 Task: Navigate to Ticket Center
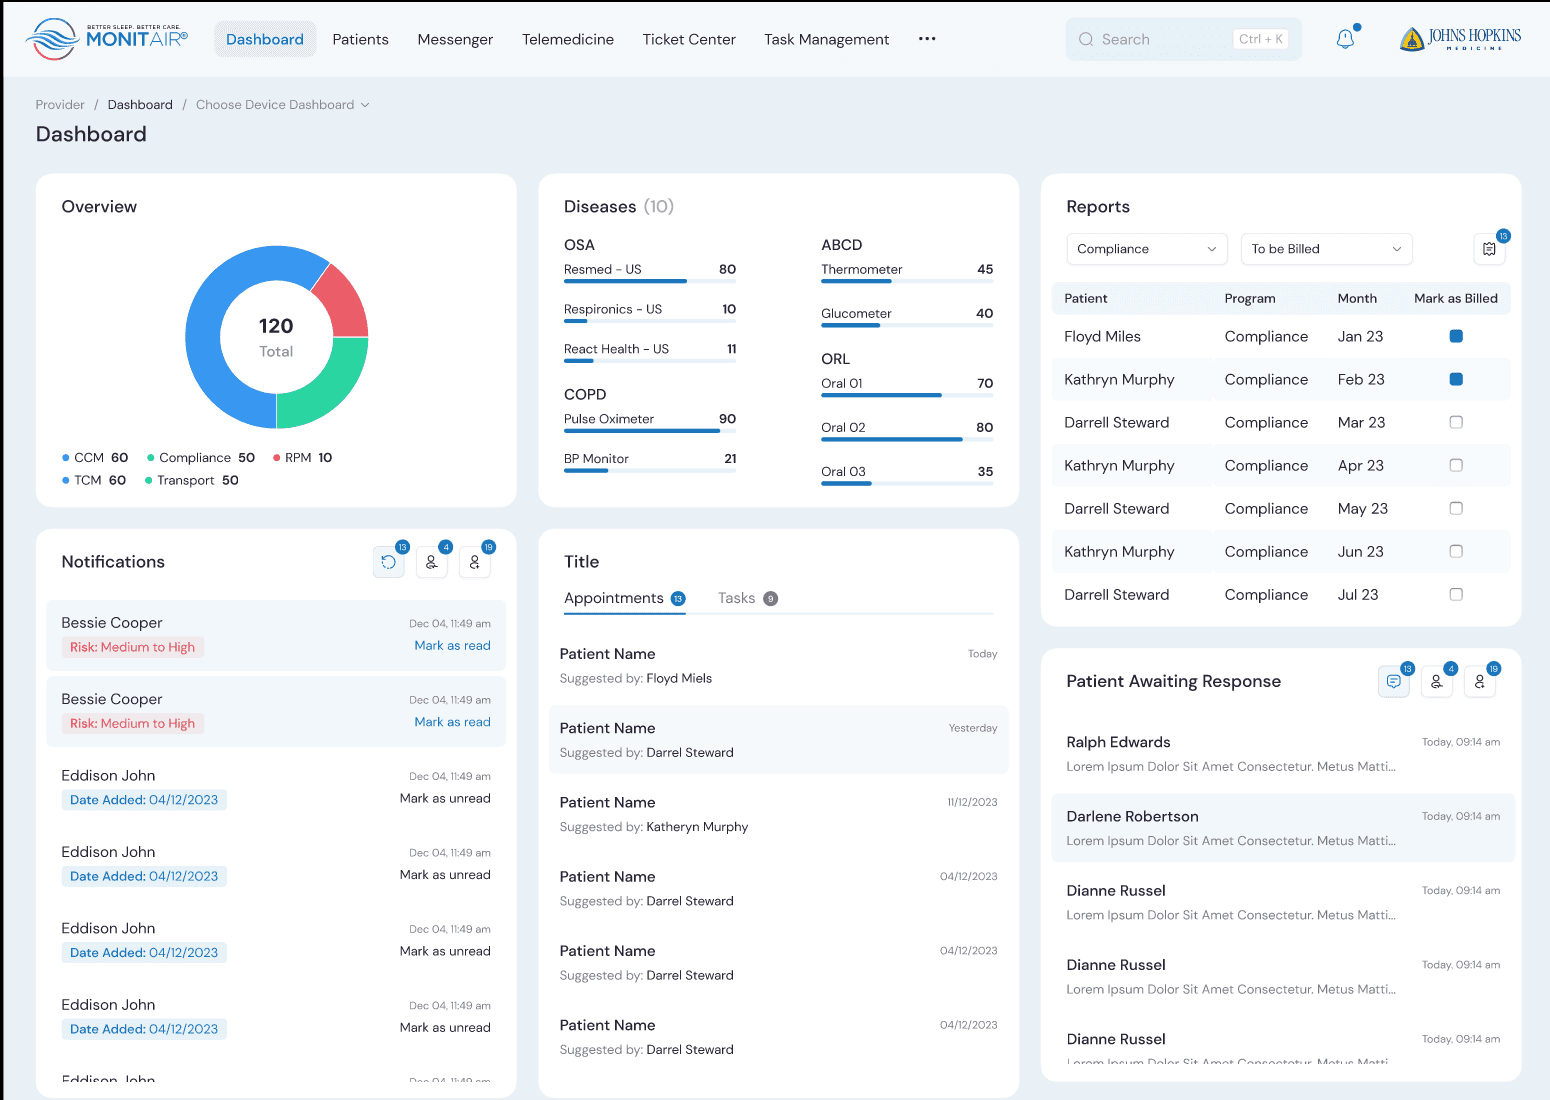tap(689, 39)
